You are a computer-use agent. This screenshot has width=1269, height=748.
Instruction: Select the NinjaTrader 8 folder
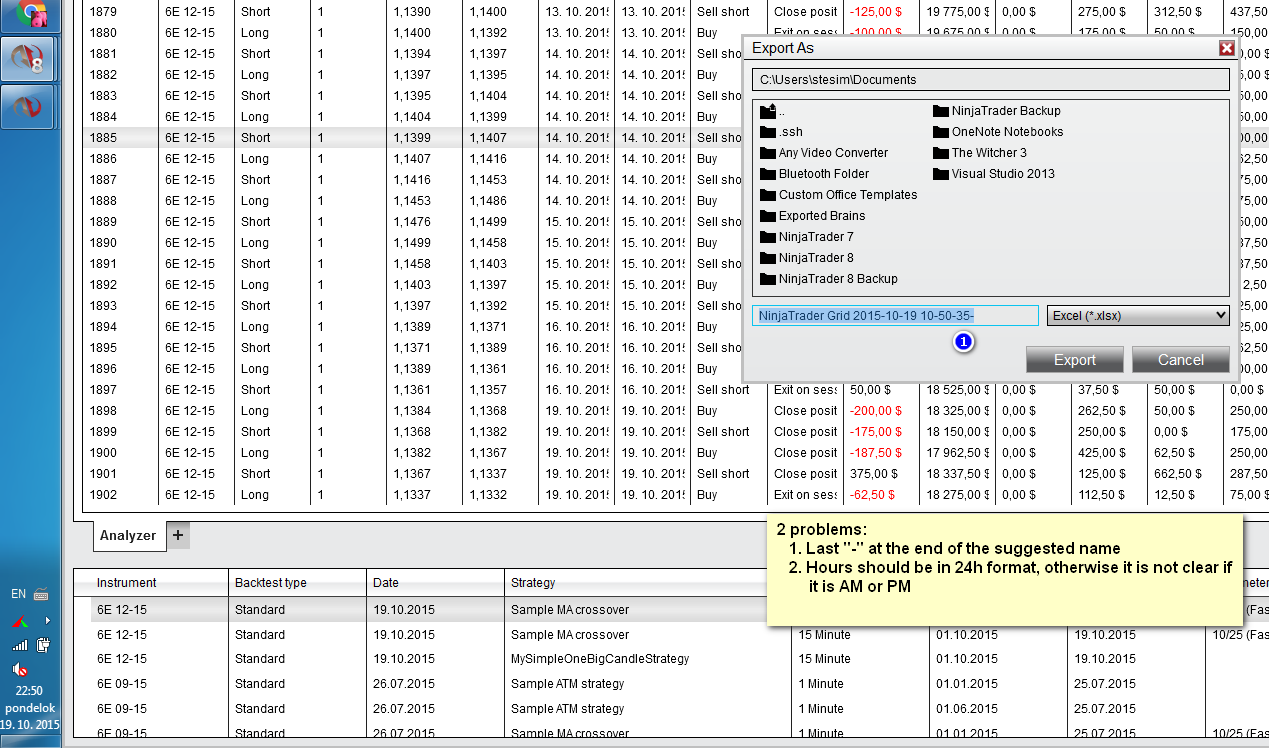pos(807,258)
